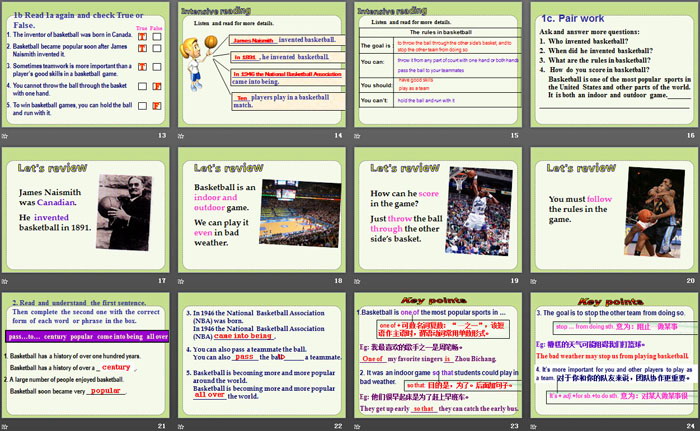Click the slide number label '19'

[x=514, y=280]
